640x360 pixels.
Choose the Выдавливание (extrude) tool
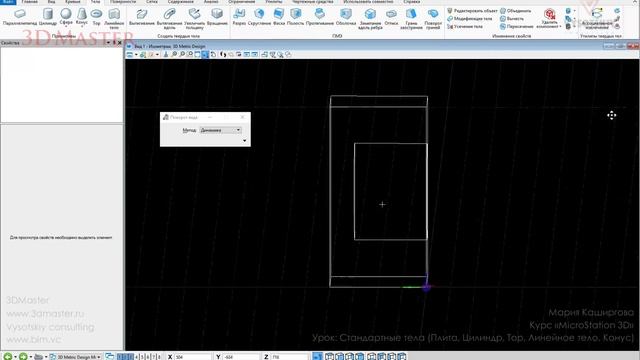(x=142, y=17)
